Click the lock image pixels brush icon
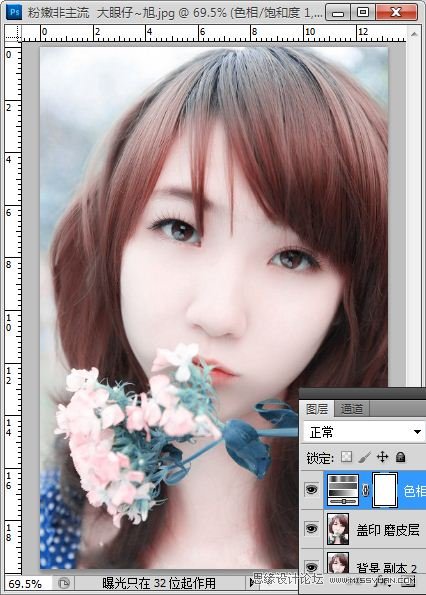The height and width of the screenshot is (595, 426). (365, 456)
